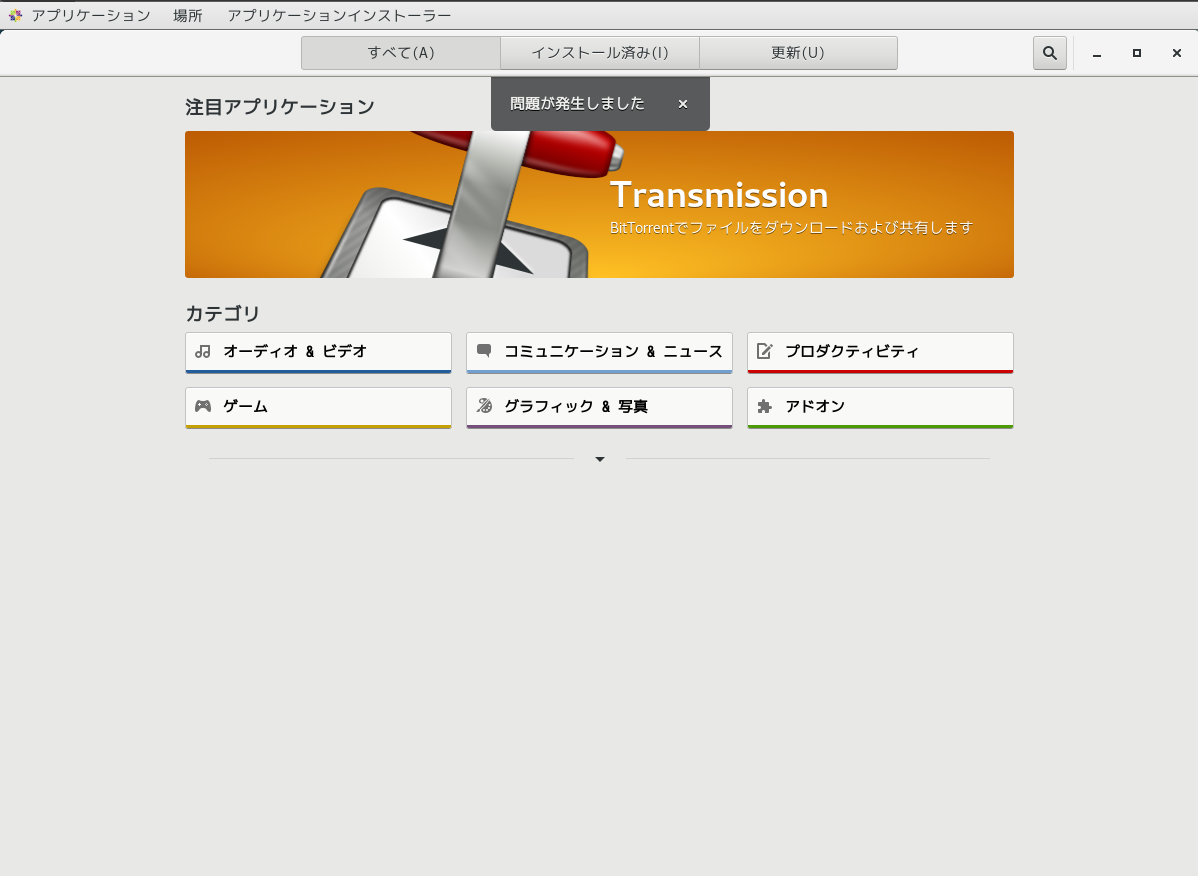1198x876 pixels.
Task: Click the application installer icon in the top-left corner
Action: click(14, 15)
